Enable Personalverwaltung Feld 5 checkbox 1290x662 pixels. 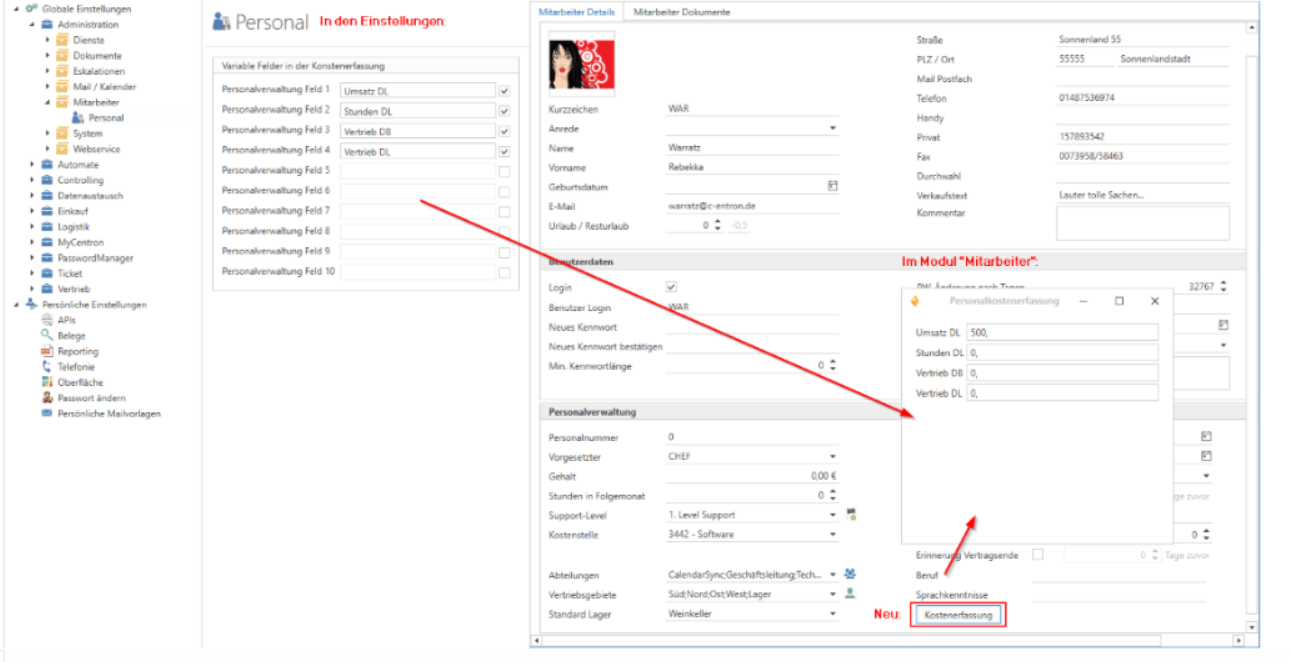click(504, 171)
